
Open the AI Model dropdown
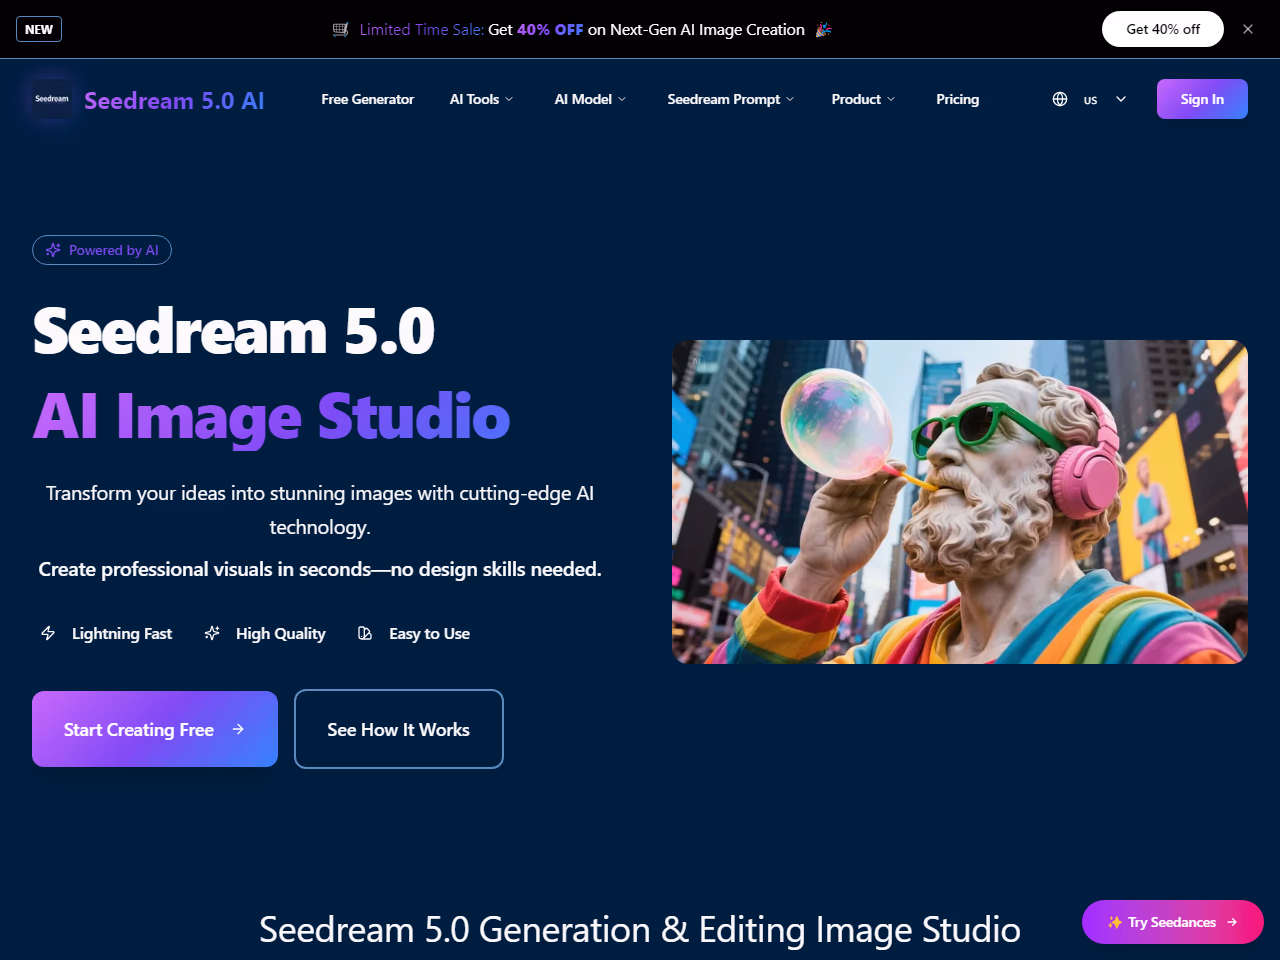[x=590, y=99]
